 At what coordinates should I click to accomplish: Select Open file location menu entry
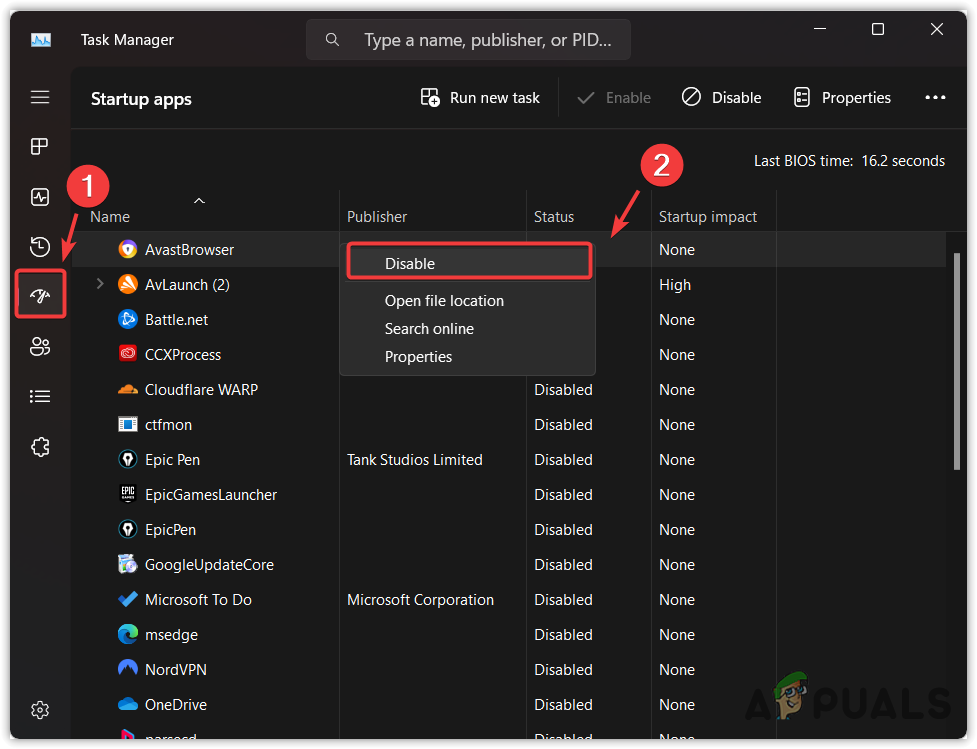click(444, 301)
